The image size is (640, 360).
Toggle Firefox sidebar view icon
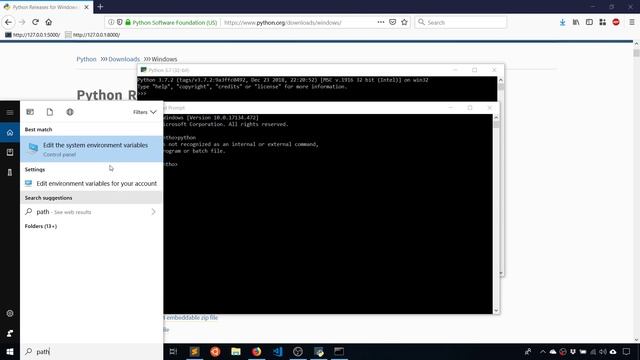point(589,22)
